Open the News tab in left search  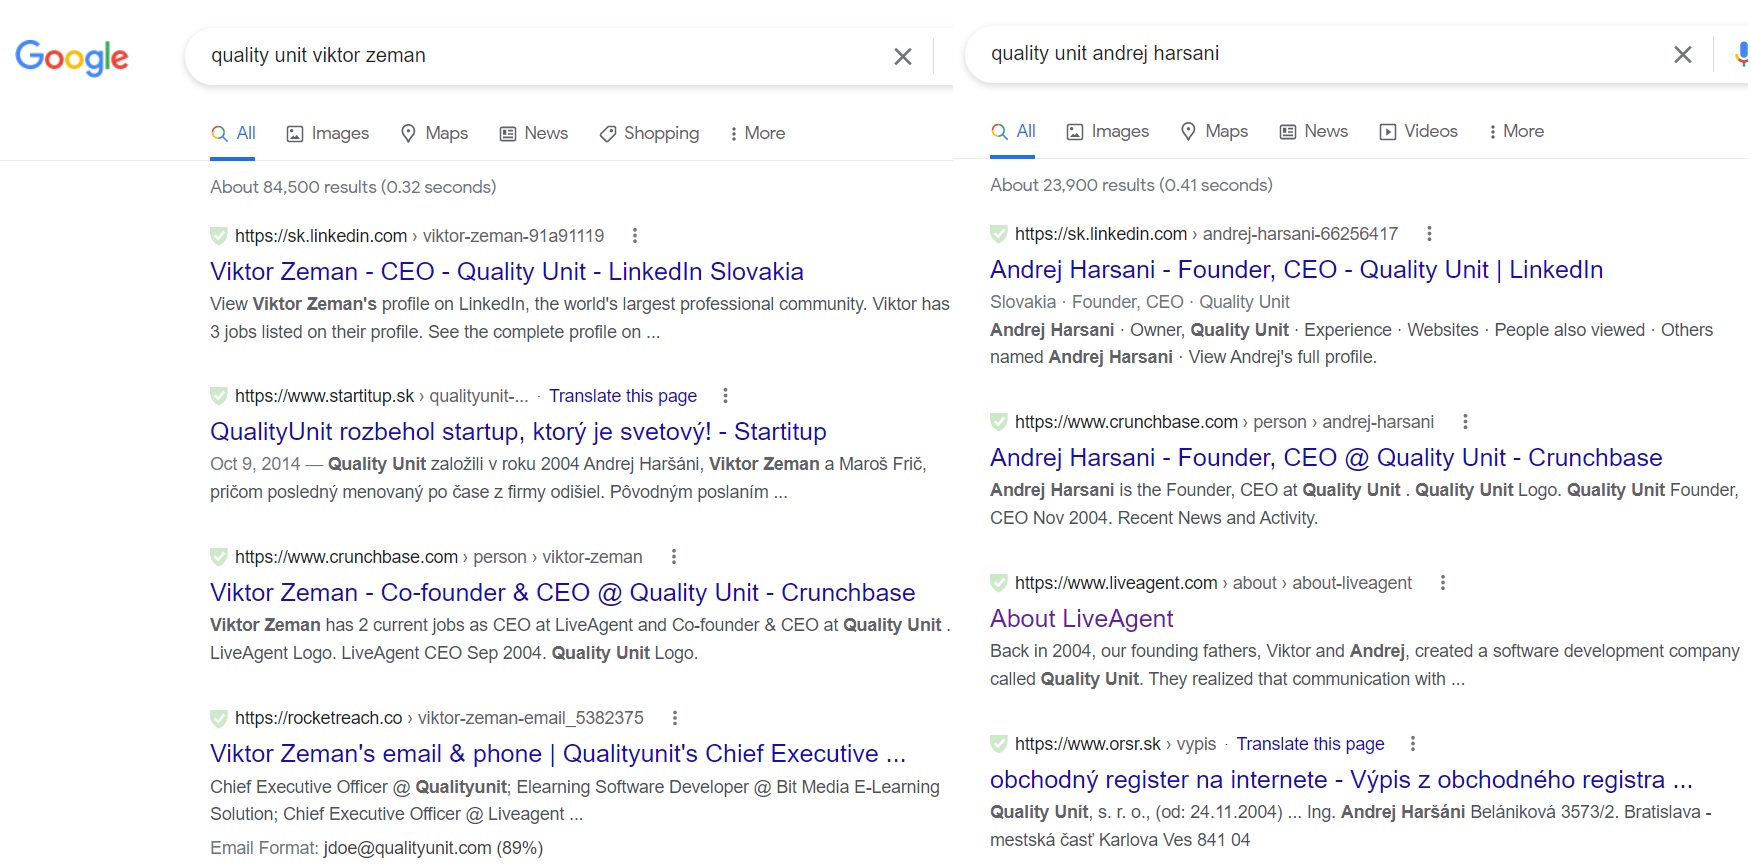coord(534,134)
